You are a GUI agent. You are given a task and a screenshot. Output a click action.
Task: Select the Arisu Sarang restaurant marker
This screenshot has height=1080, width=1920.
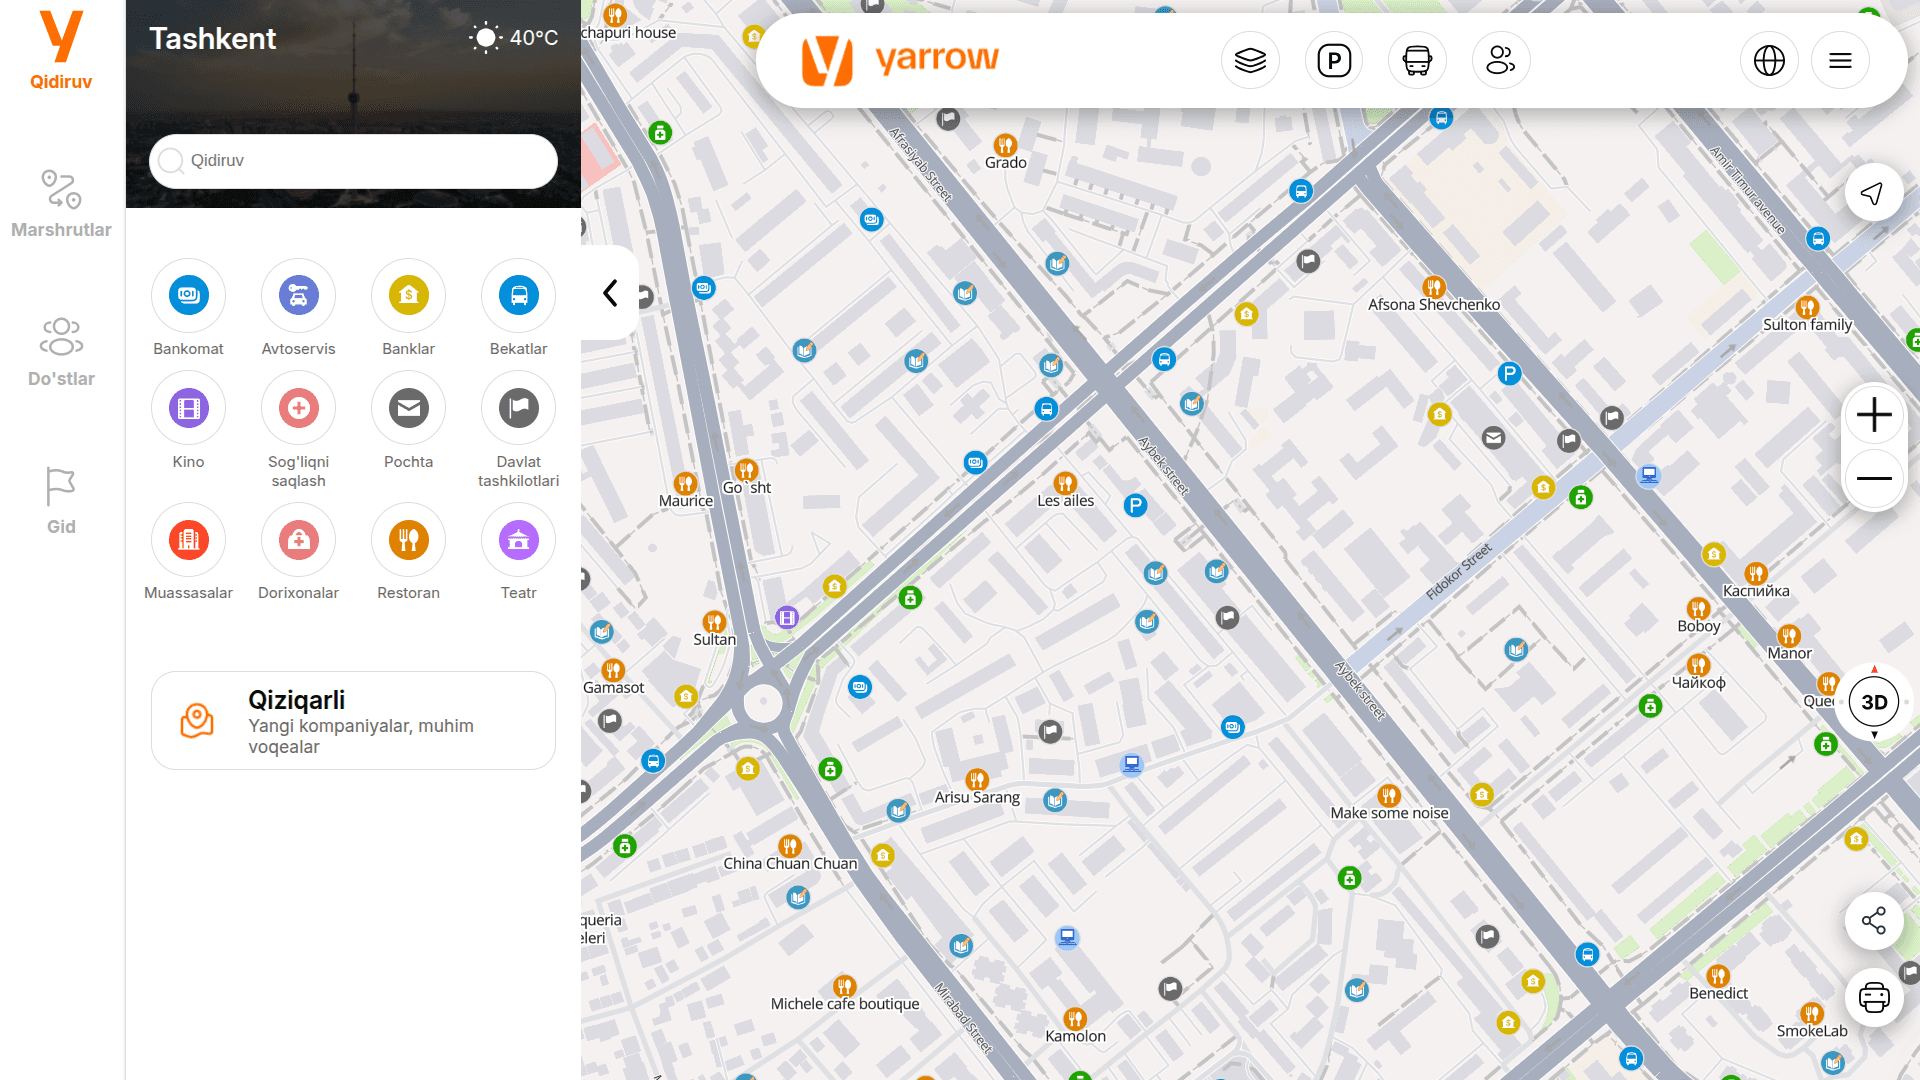pyautogui.click(x=977, y=779)
